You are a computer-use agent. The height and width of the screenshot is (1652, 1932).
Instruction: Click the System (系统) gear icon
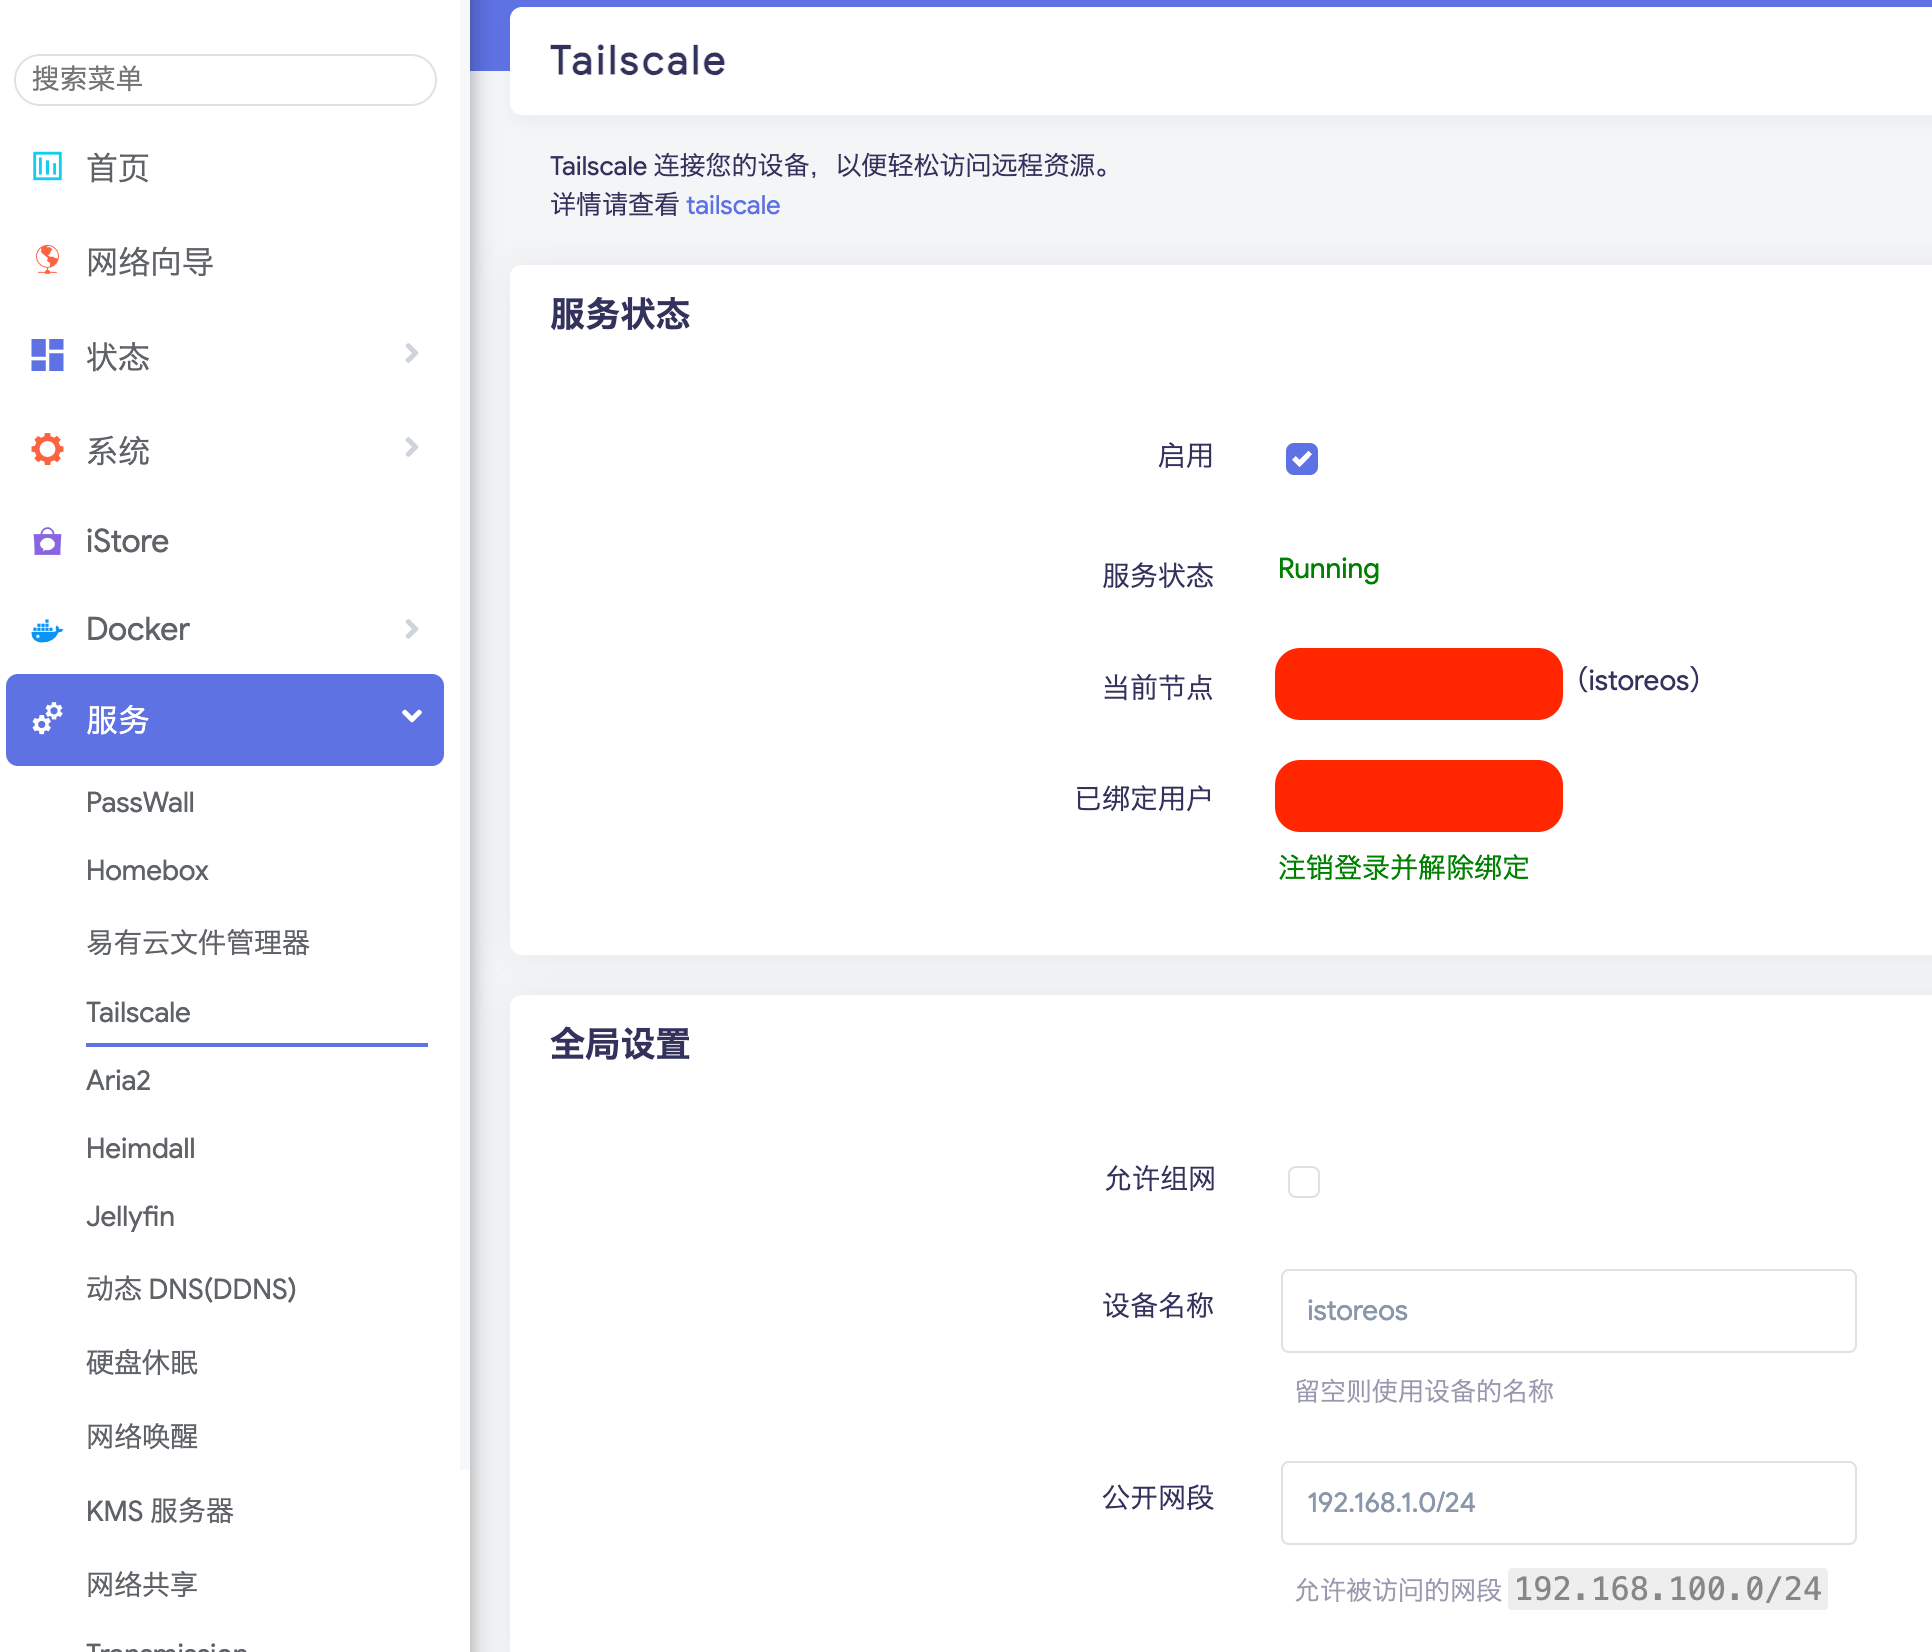47,449
